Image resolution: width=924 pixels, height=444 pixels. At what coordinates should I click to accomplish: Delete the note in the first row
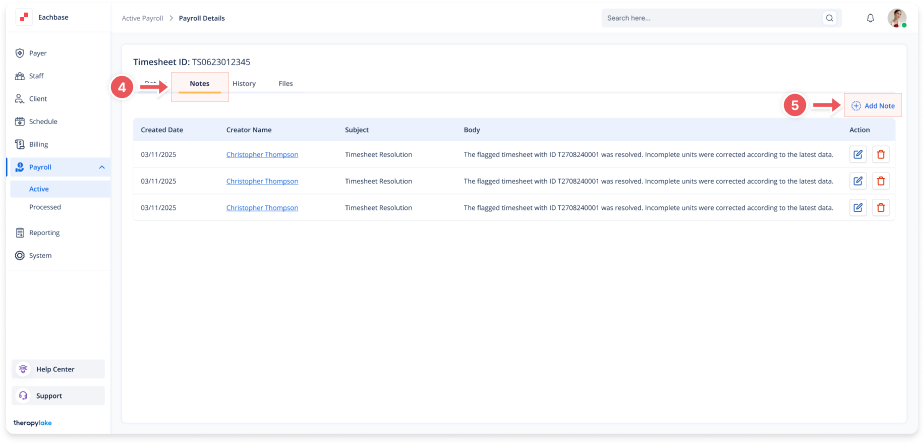click(x=881, y=154)
